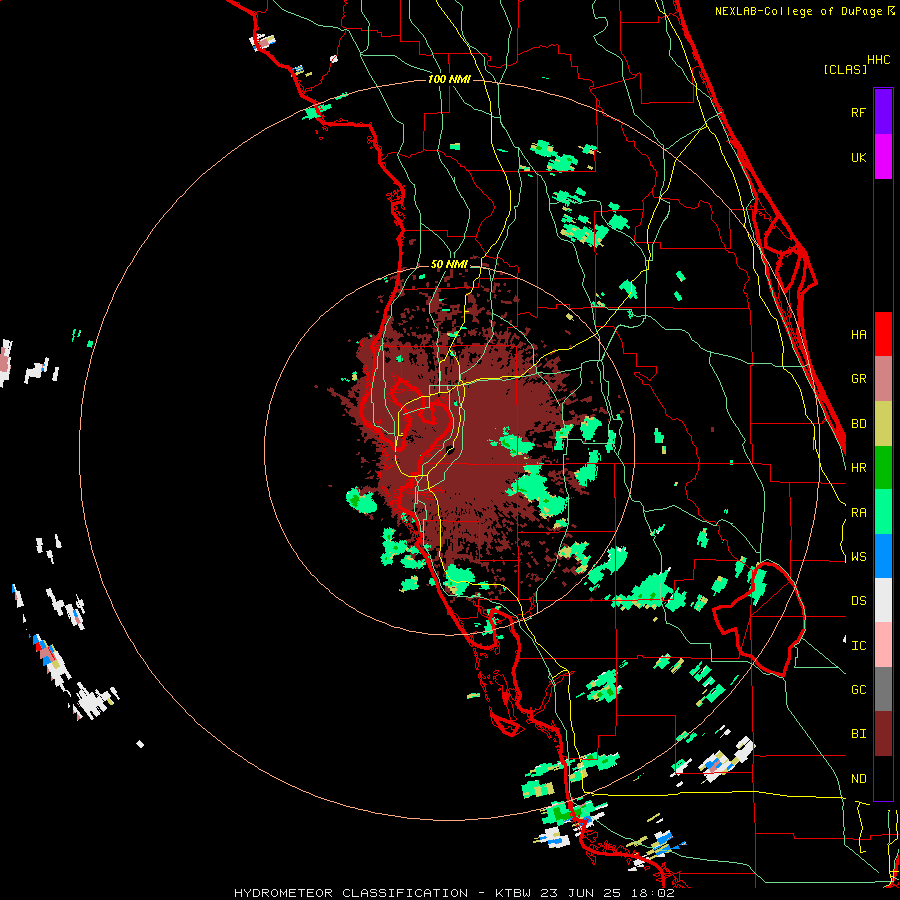Click the 100 NMI range ring label
Screen dimensions: 900x900
pyautogui.click(x=449, y=79)
